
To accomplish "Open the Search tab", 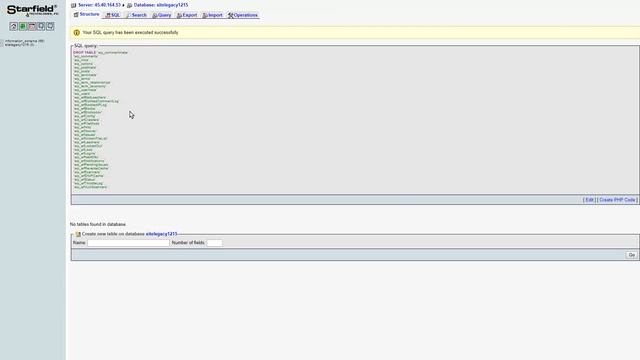I will point(136,15).
